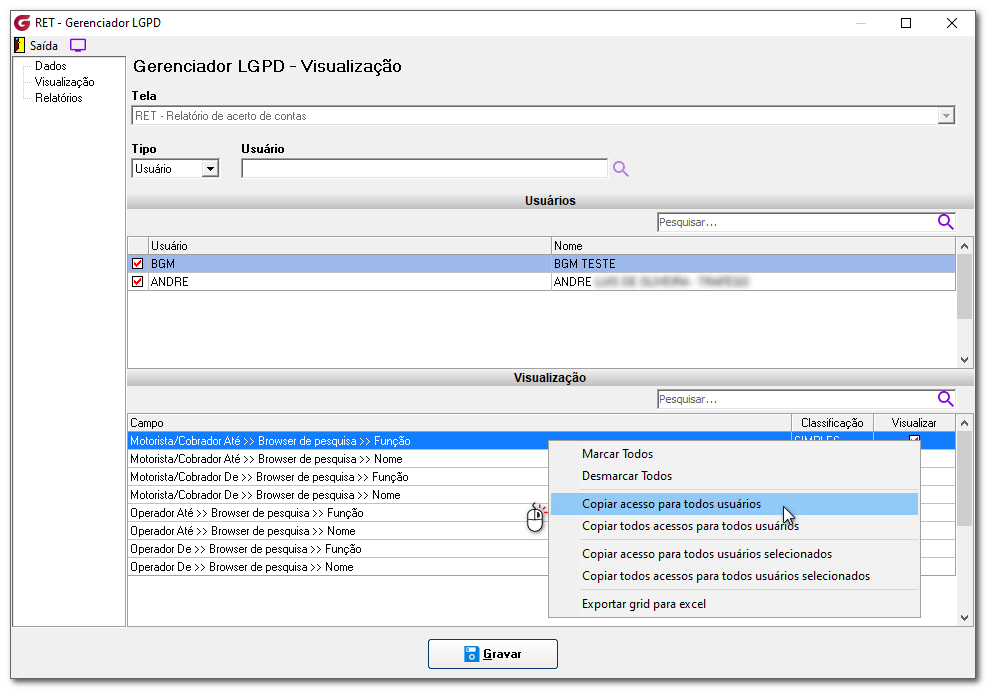Close the RET Gerenciador LGPD window
Viewport: 987px width, 690px height.
pos(952,23)
